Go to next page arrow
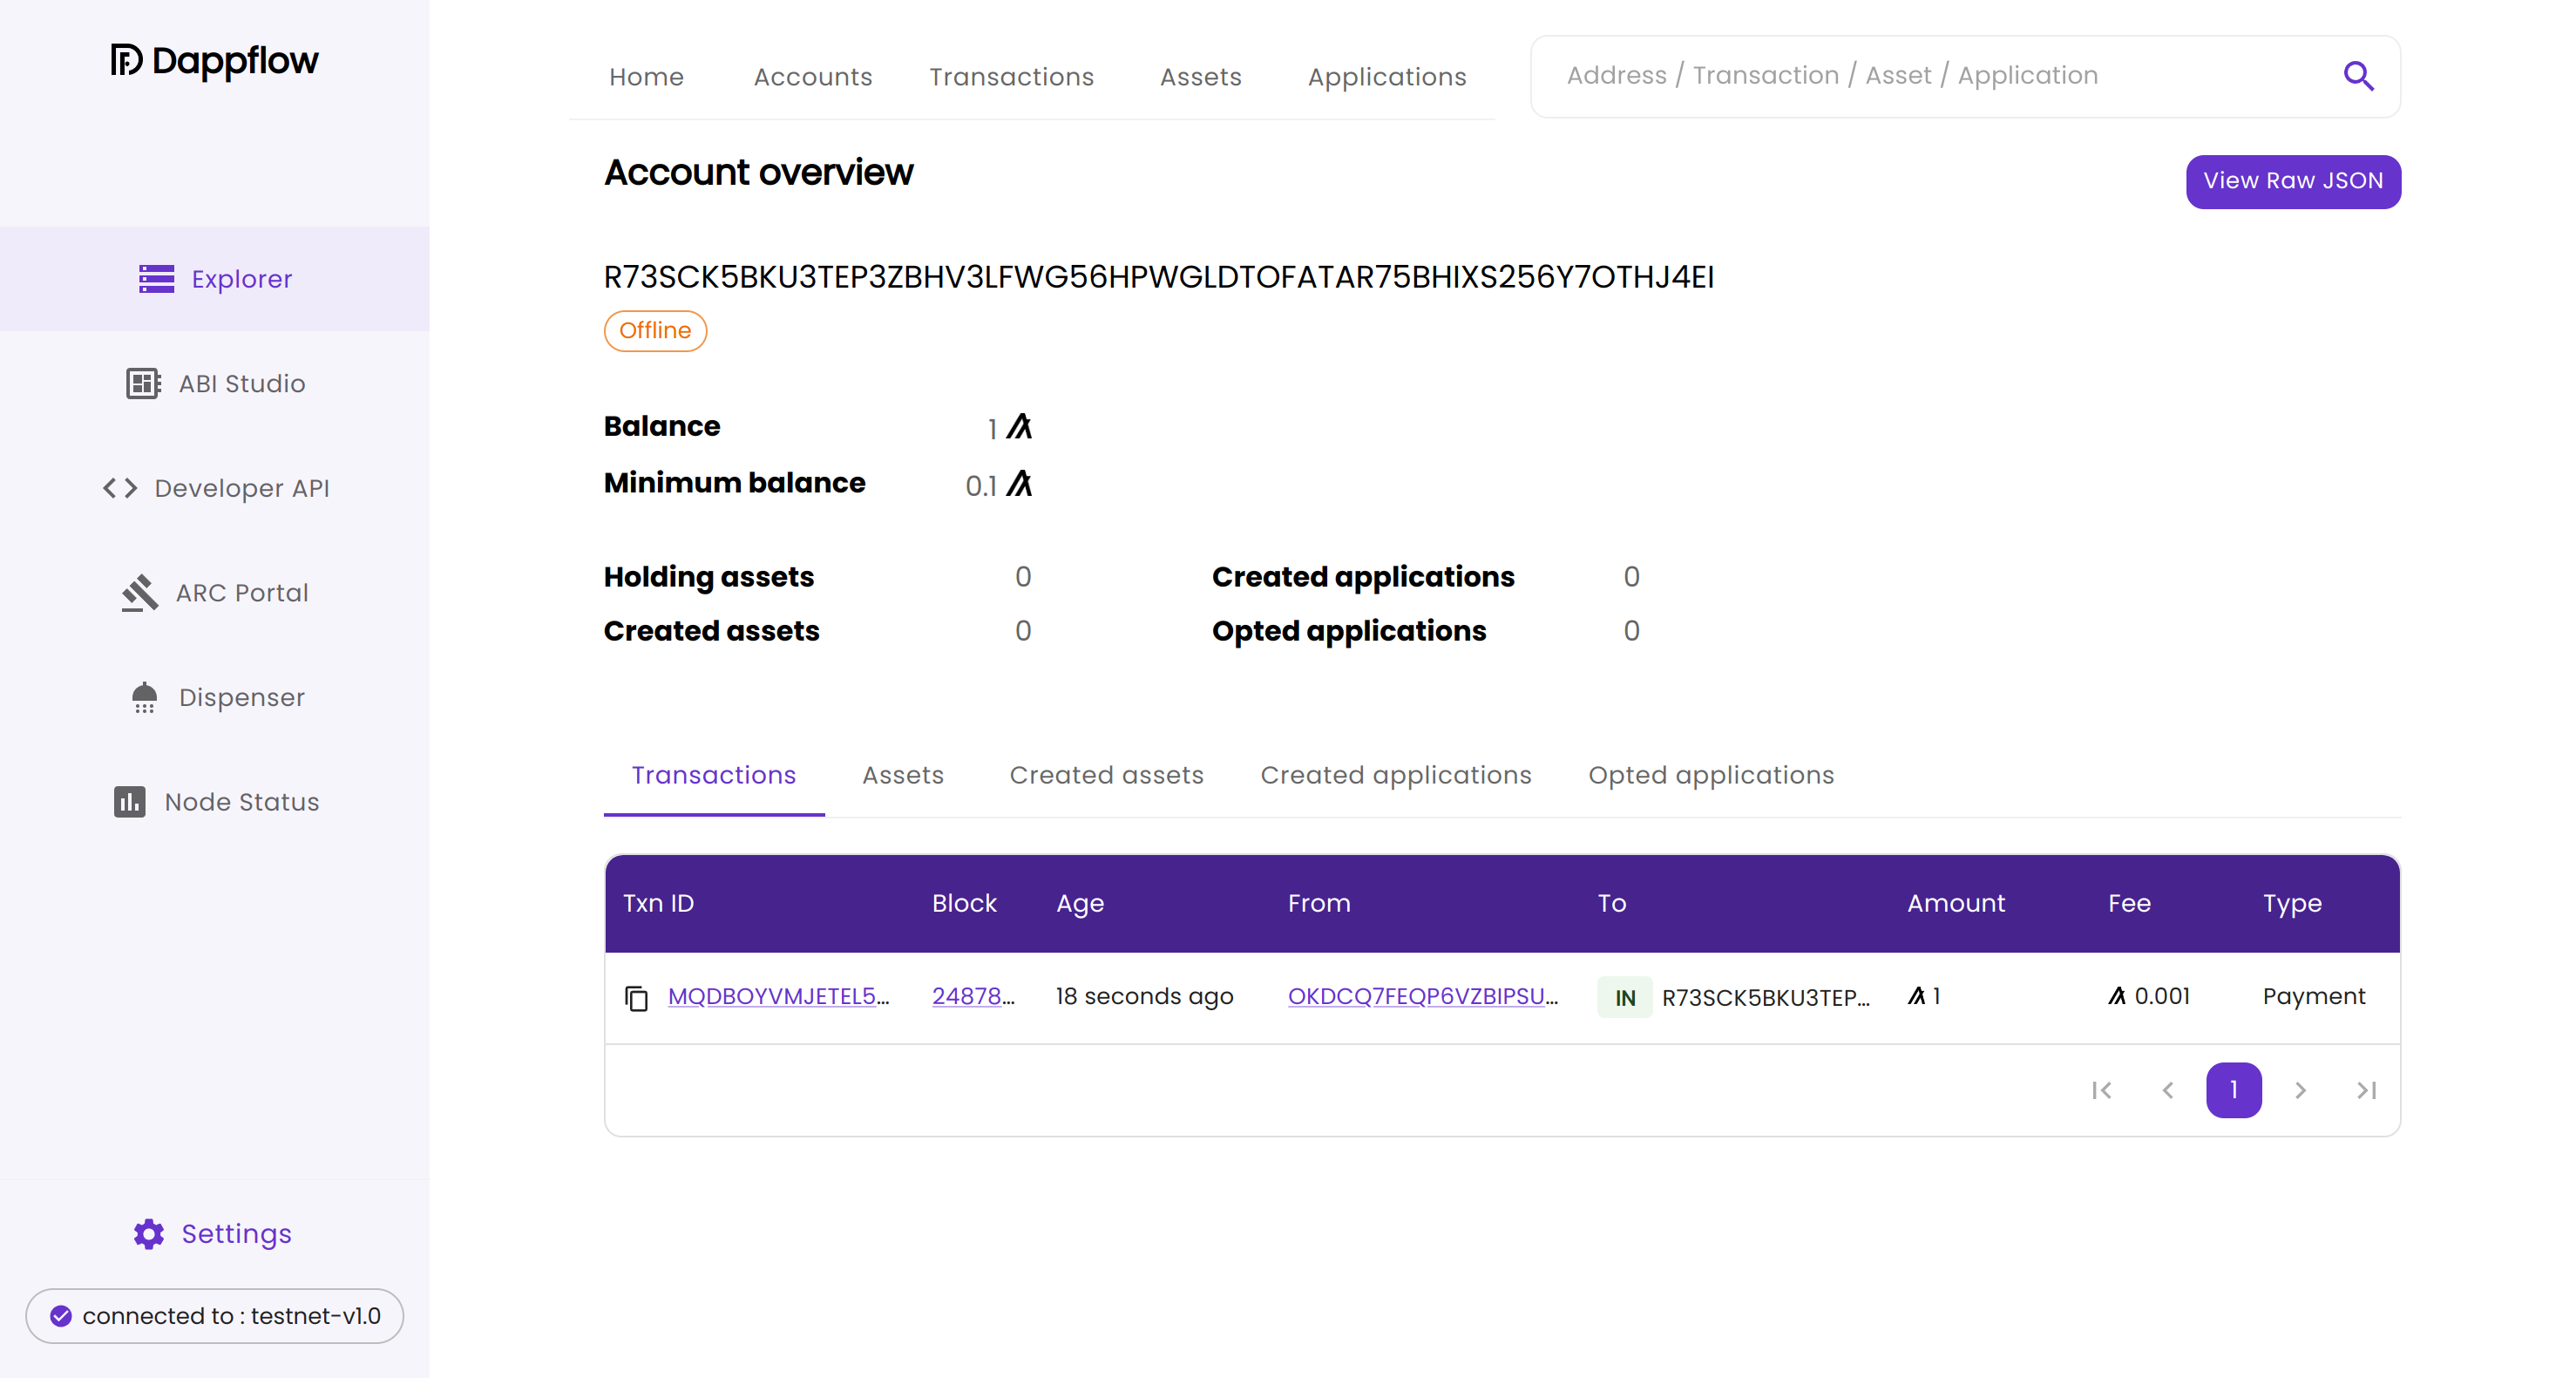 pos(2300,1089)
